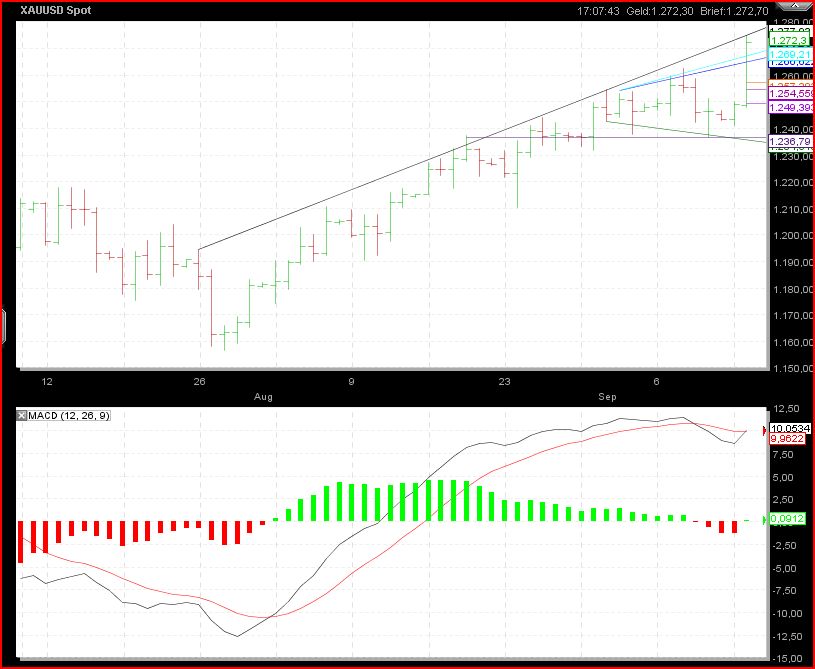Screen dimensions: 815x669
Task: Click the green histogram value arrow marker
Action: (765, 520)
